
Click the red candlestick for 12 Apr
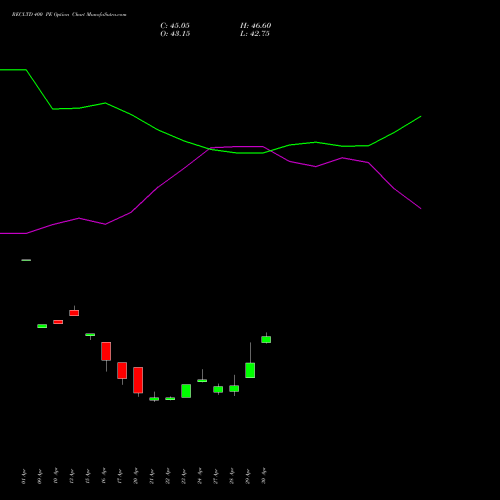(74, 313)
